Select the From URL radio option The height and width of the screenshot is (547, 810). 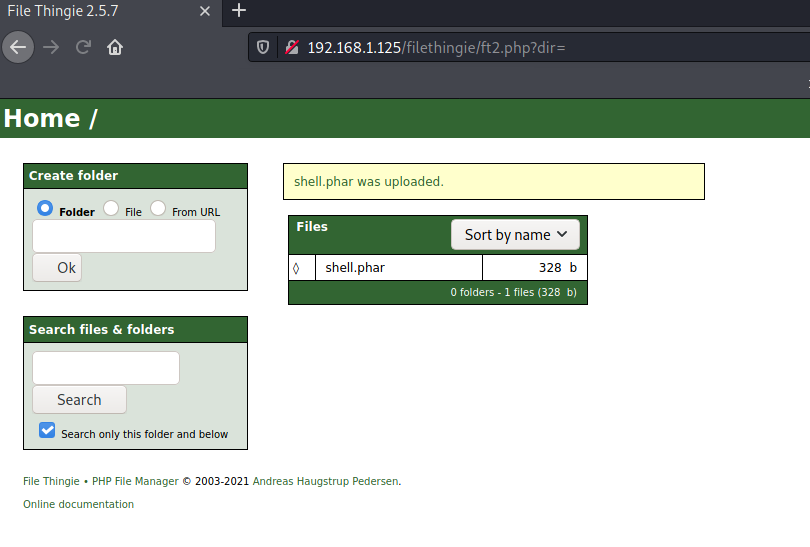tap(158, 208)
